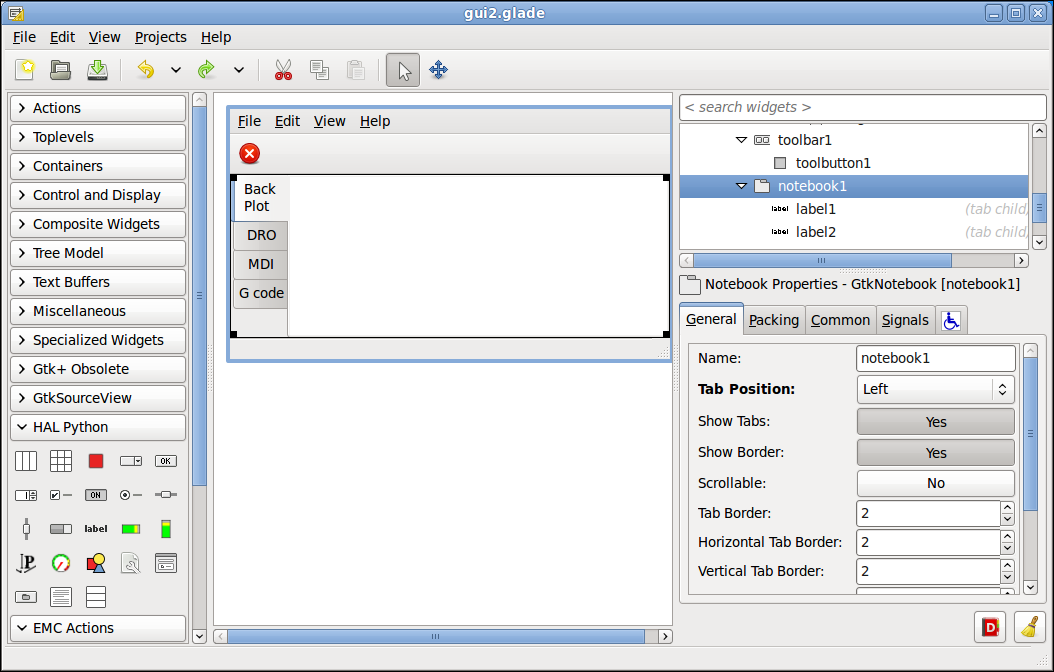Click the Paste clipboard icon
The width and height of the screenshot is (1054, 672).
pos(356,69)
